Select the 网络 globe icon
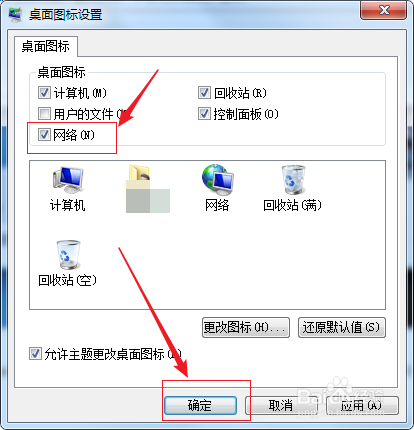Screen dimensions: 414x430 pos(218,180)
